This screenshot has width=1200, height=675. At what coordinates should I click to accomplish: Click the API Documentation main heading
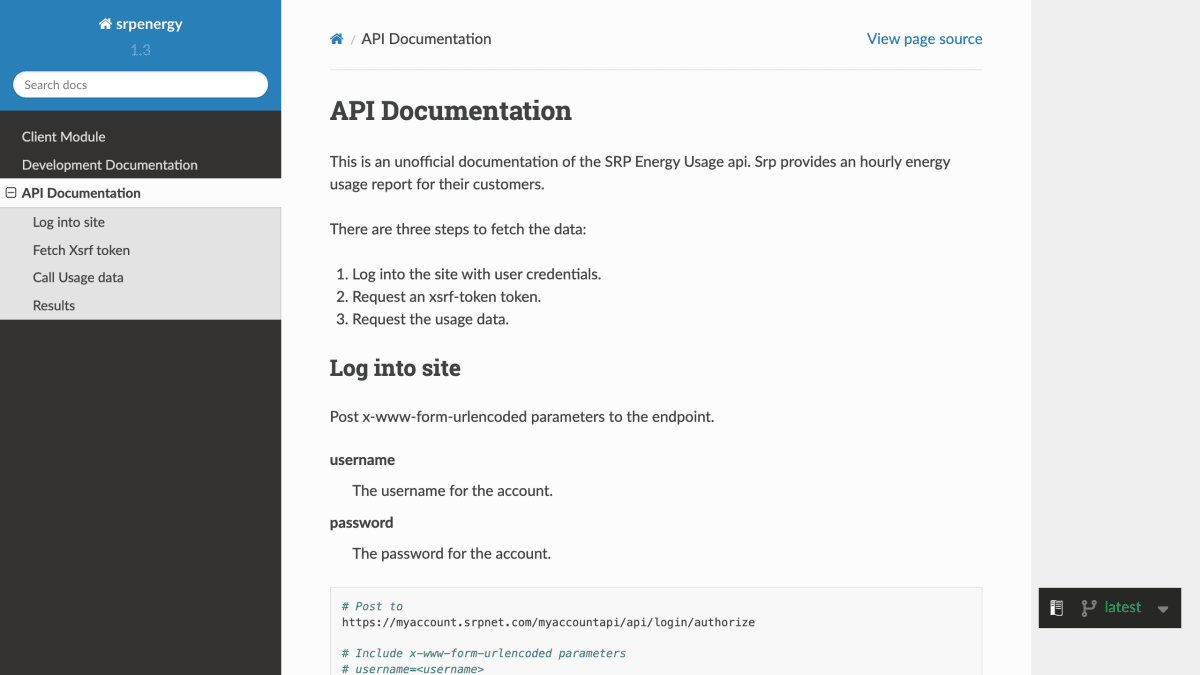(x=451, y=110)
